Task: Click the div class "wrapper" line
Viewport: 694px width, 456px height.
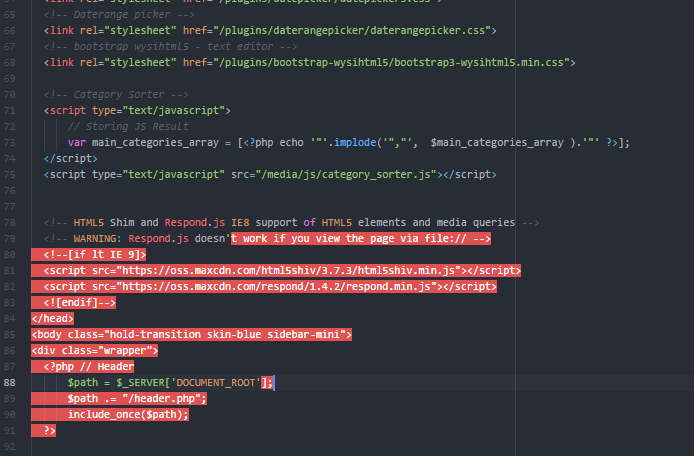Action: pos(95,350)
